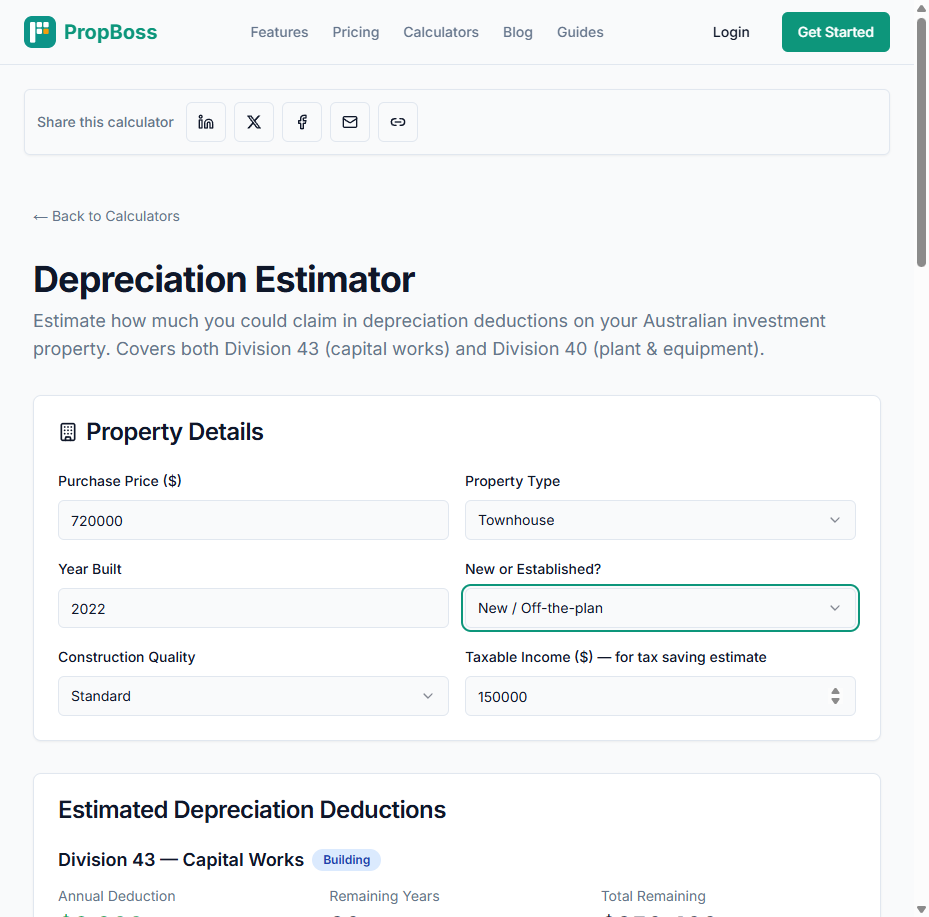
Task: Increase Taxable Income with the stepper
Action: (835, 691)
